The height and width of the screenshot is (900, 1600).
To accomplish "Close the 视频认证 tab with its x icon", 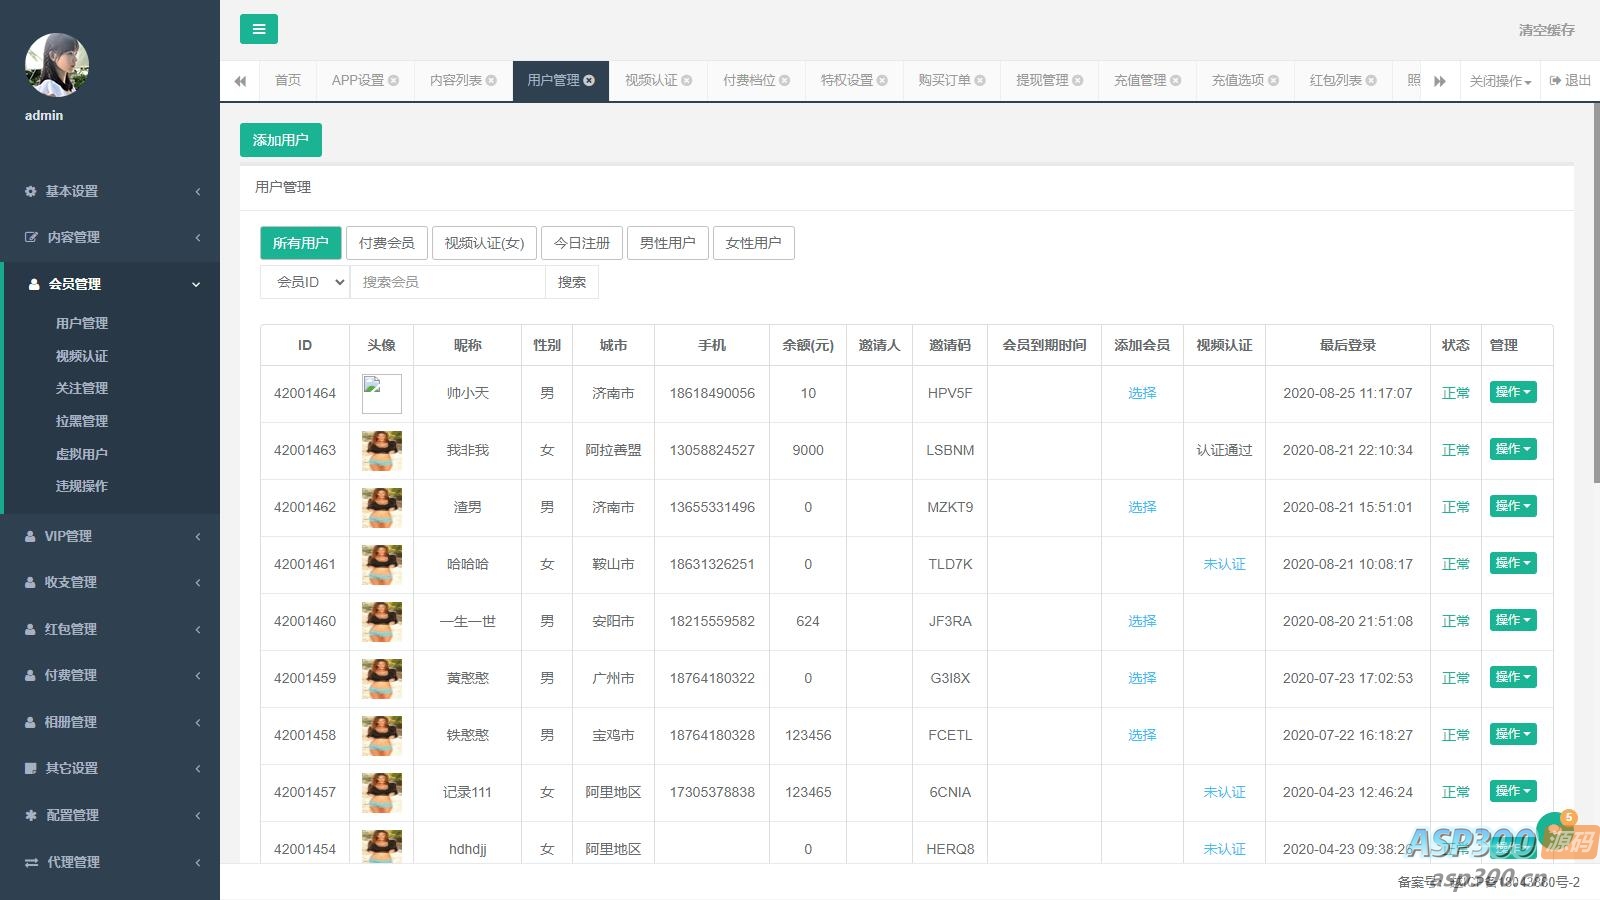I will pos(687,81).
